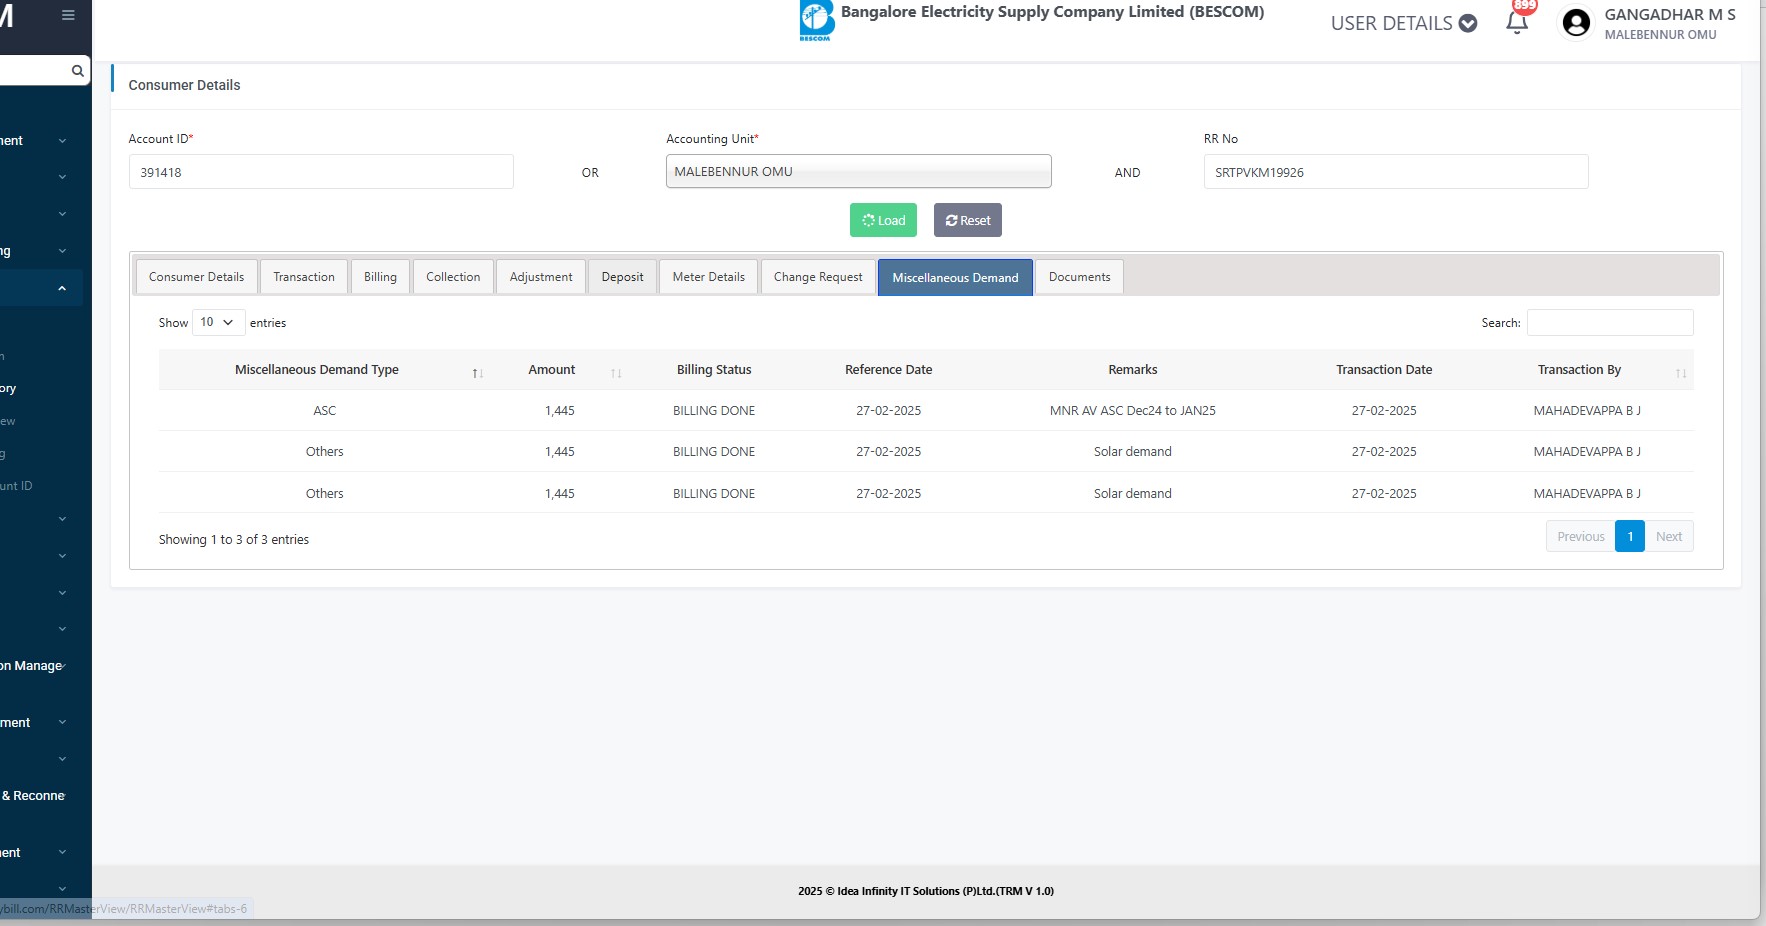Click the GANGADHAR M S username
This screenshot has height=926, width=1766.
click(x=1670, y=14)
